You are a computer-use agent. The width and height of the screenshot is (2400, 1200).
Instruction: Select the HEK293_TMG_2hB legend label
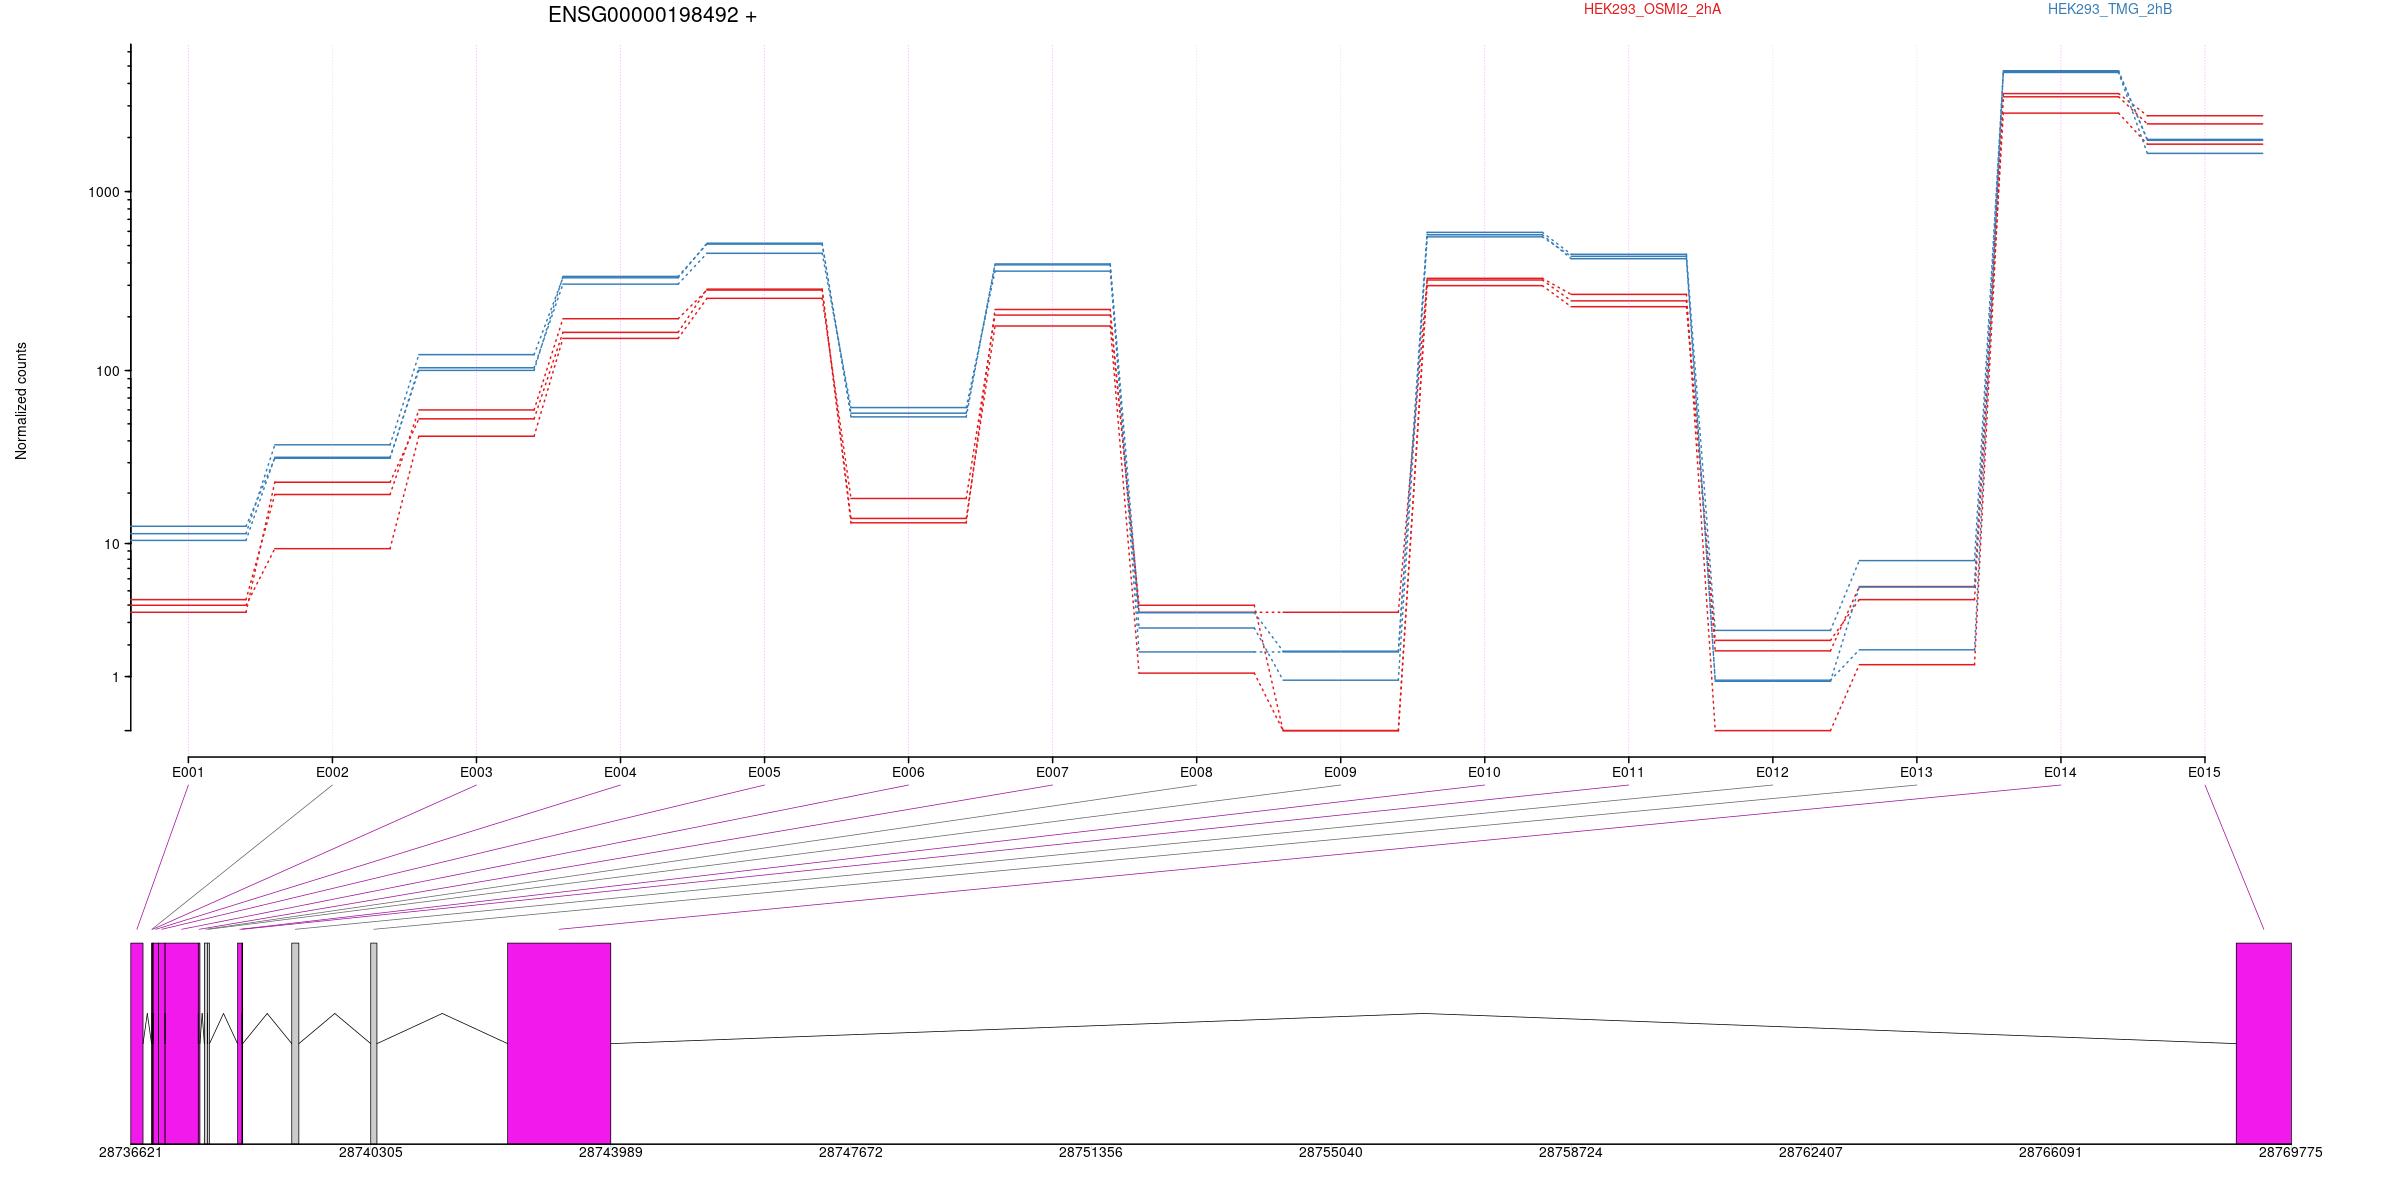[x=2110, y=9]
